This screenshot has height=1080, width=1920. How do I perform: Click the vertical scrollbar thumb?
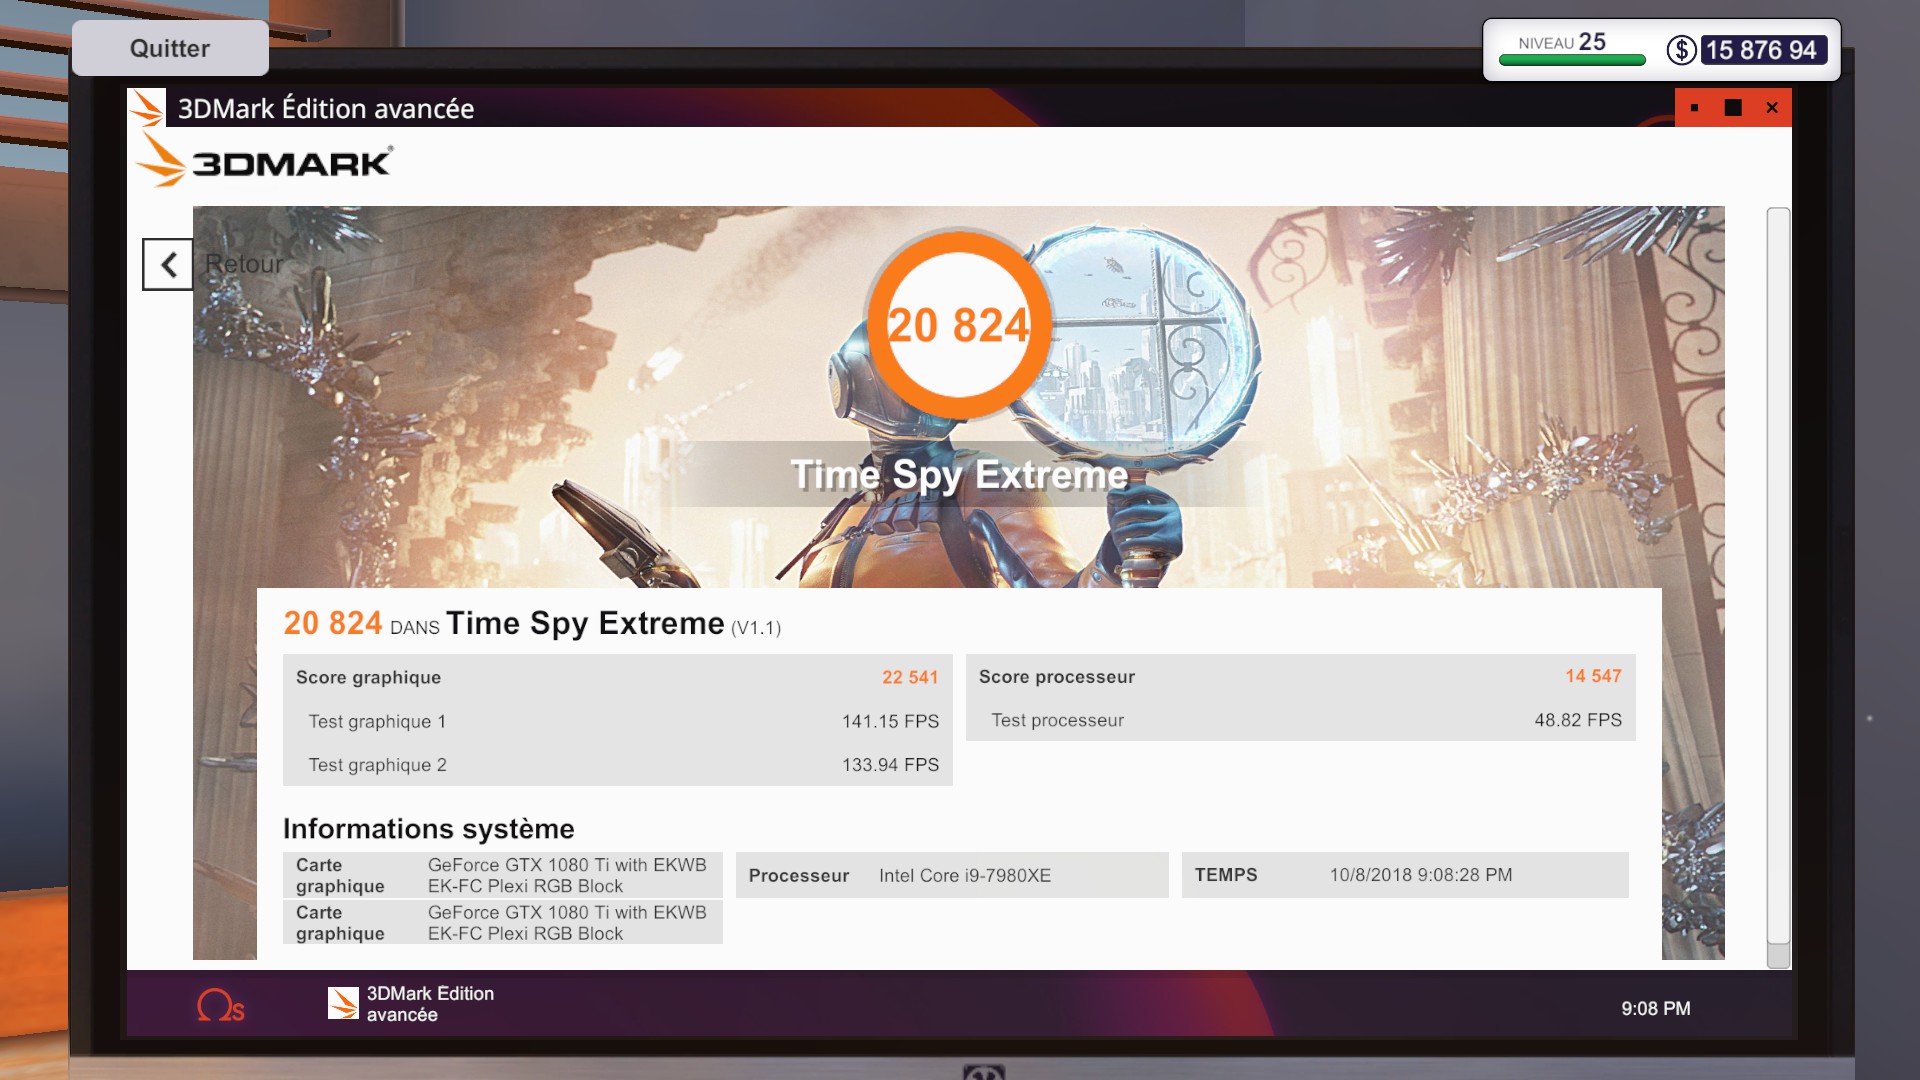(1778, 576)
